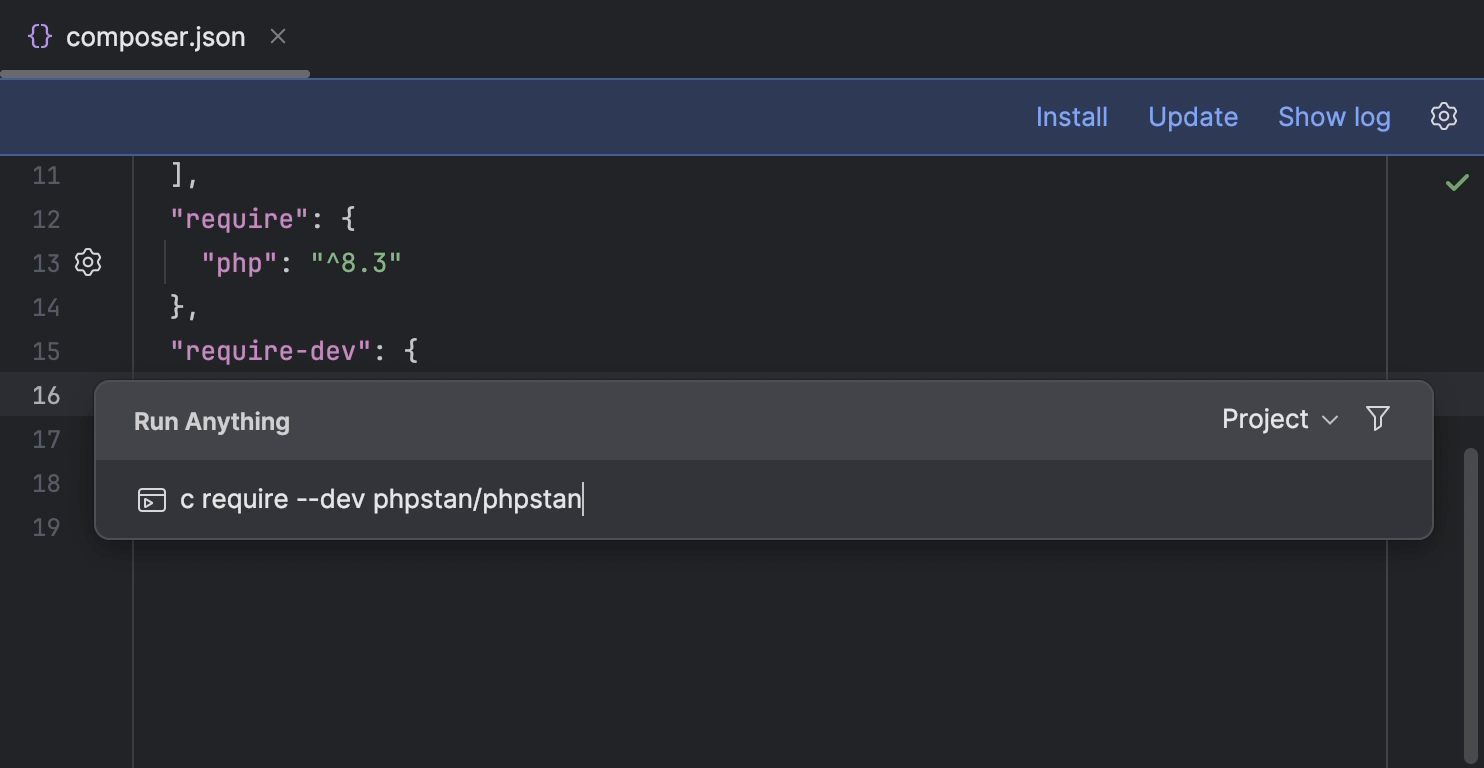The width and height of the screenshot is (1484, 768).
Task: Open the Composer log via Show log
Action: tap(1334, 116)
